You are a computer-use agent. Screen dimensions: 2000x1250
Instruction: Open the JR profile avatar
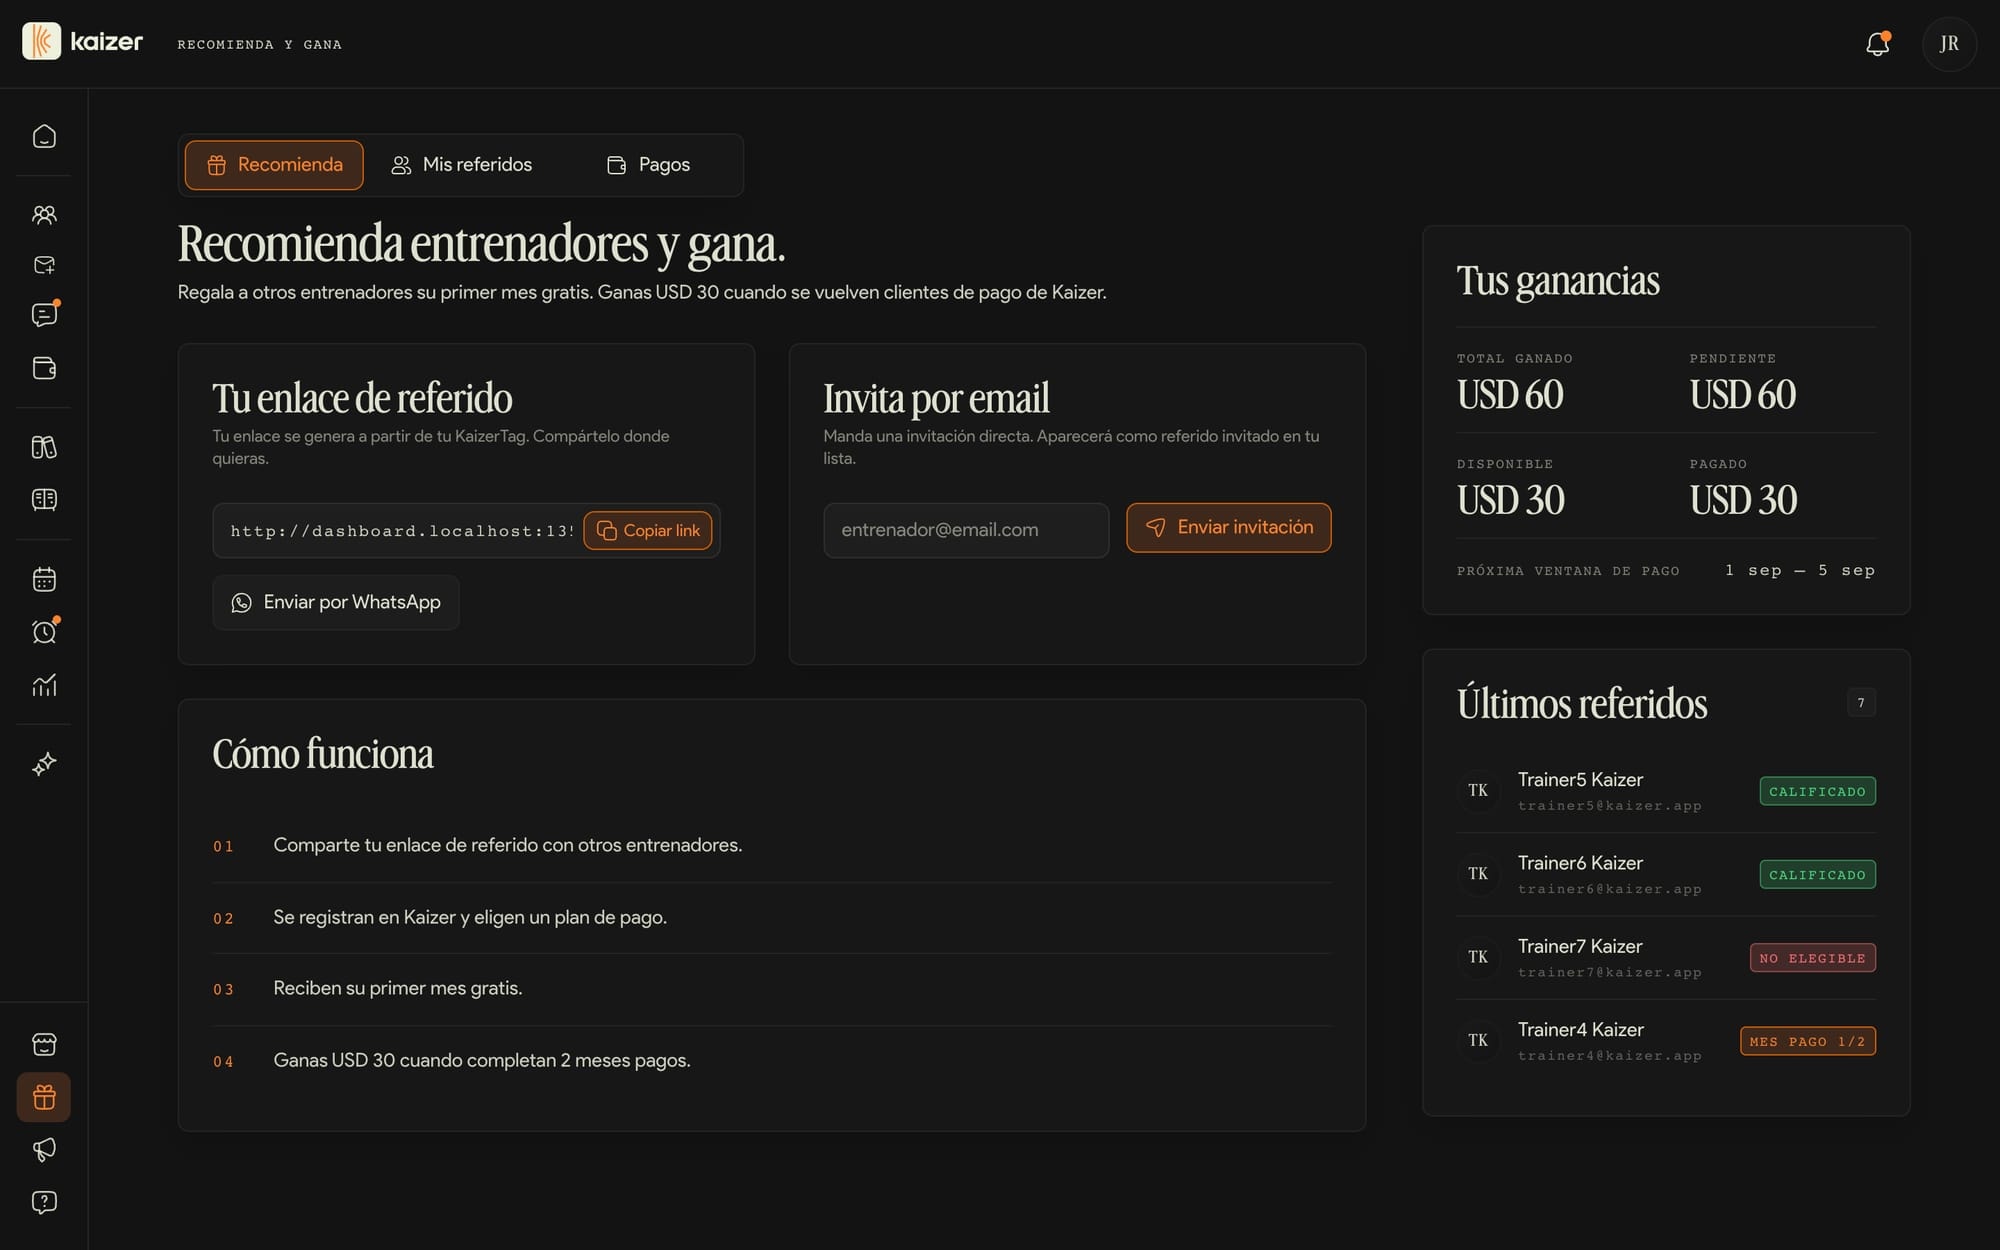tap(1949, 44)
